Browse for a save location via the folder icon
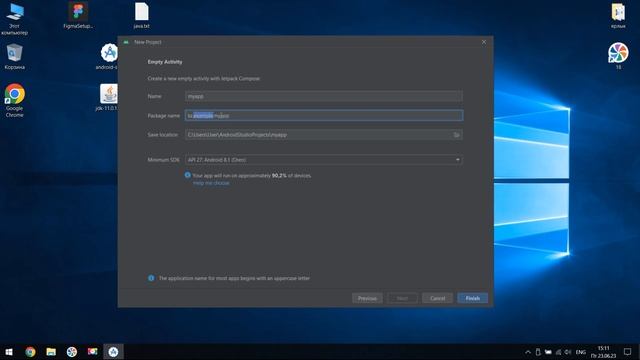This screenshot has width=640, height=360. point(456,135)
